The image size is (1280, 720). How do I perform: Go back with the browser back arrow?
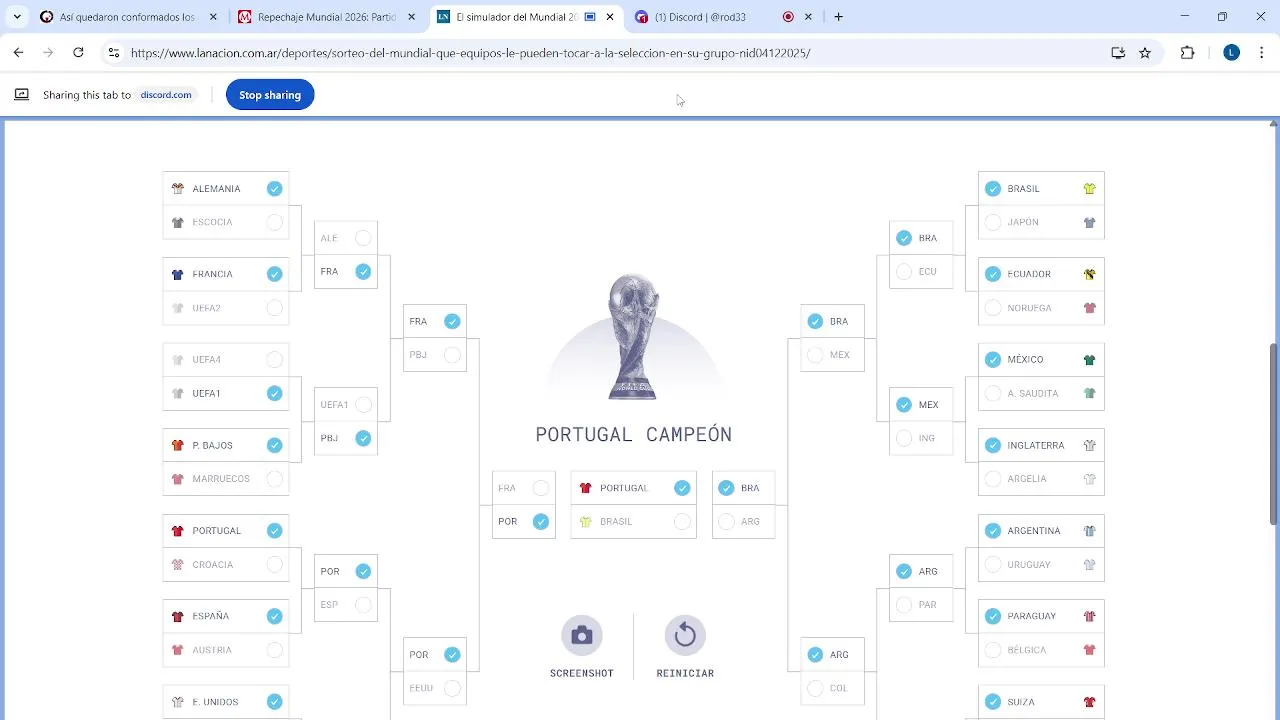19,53
